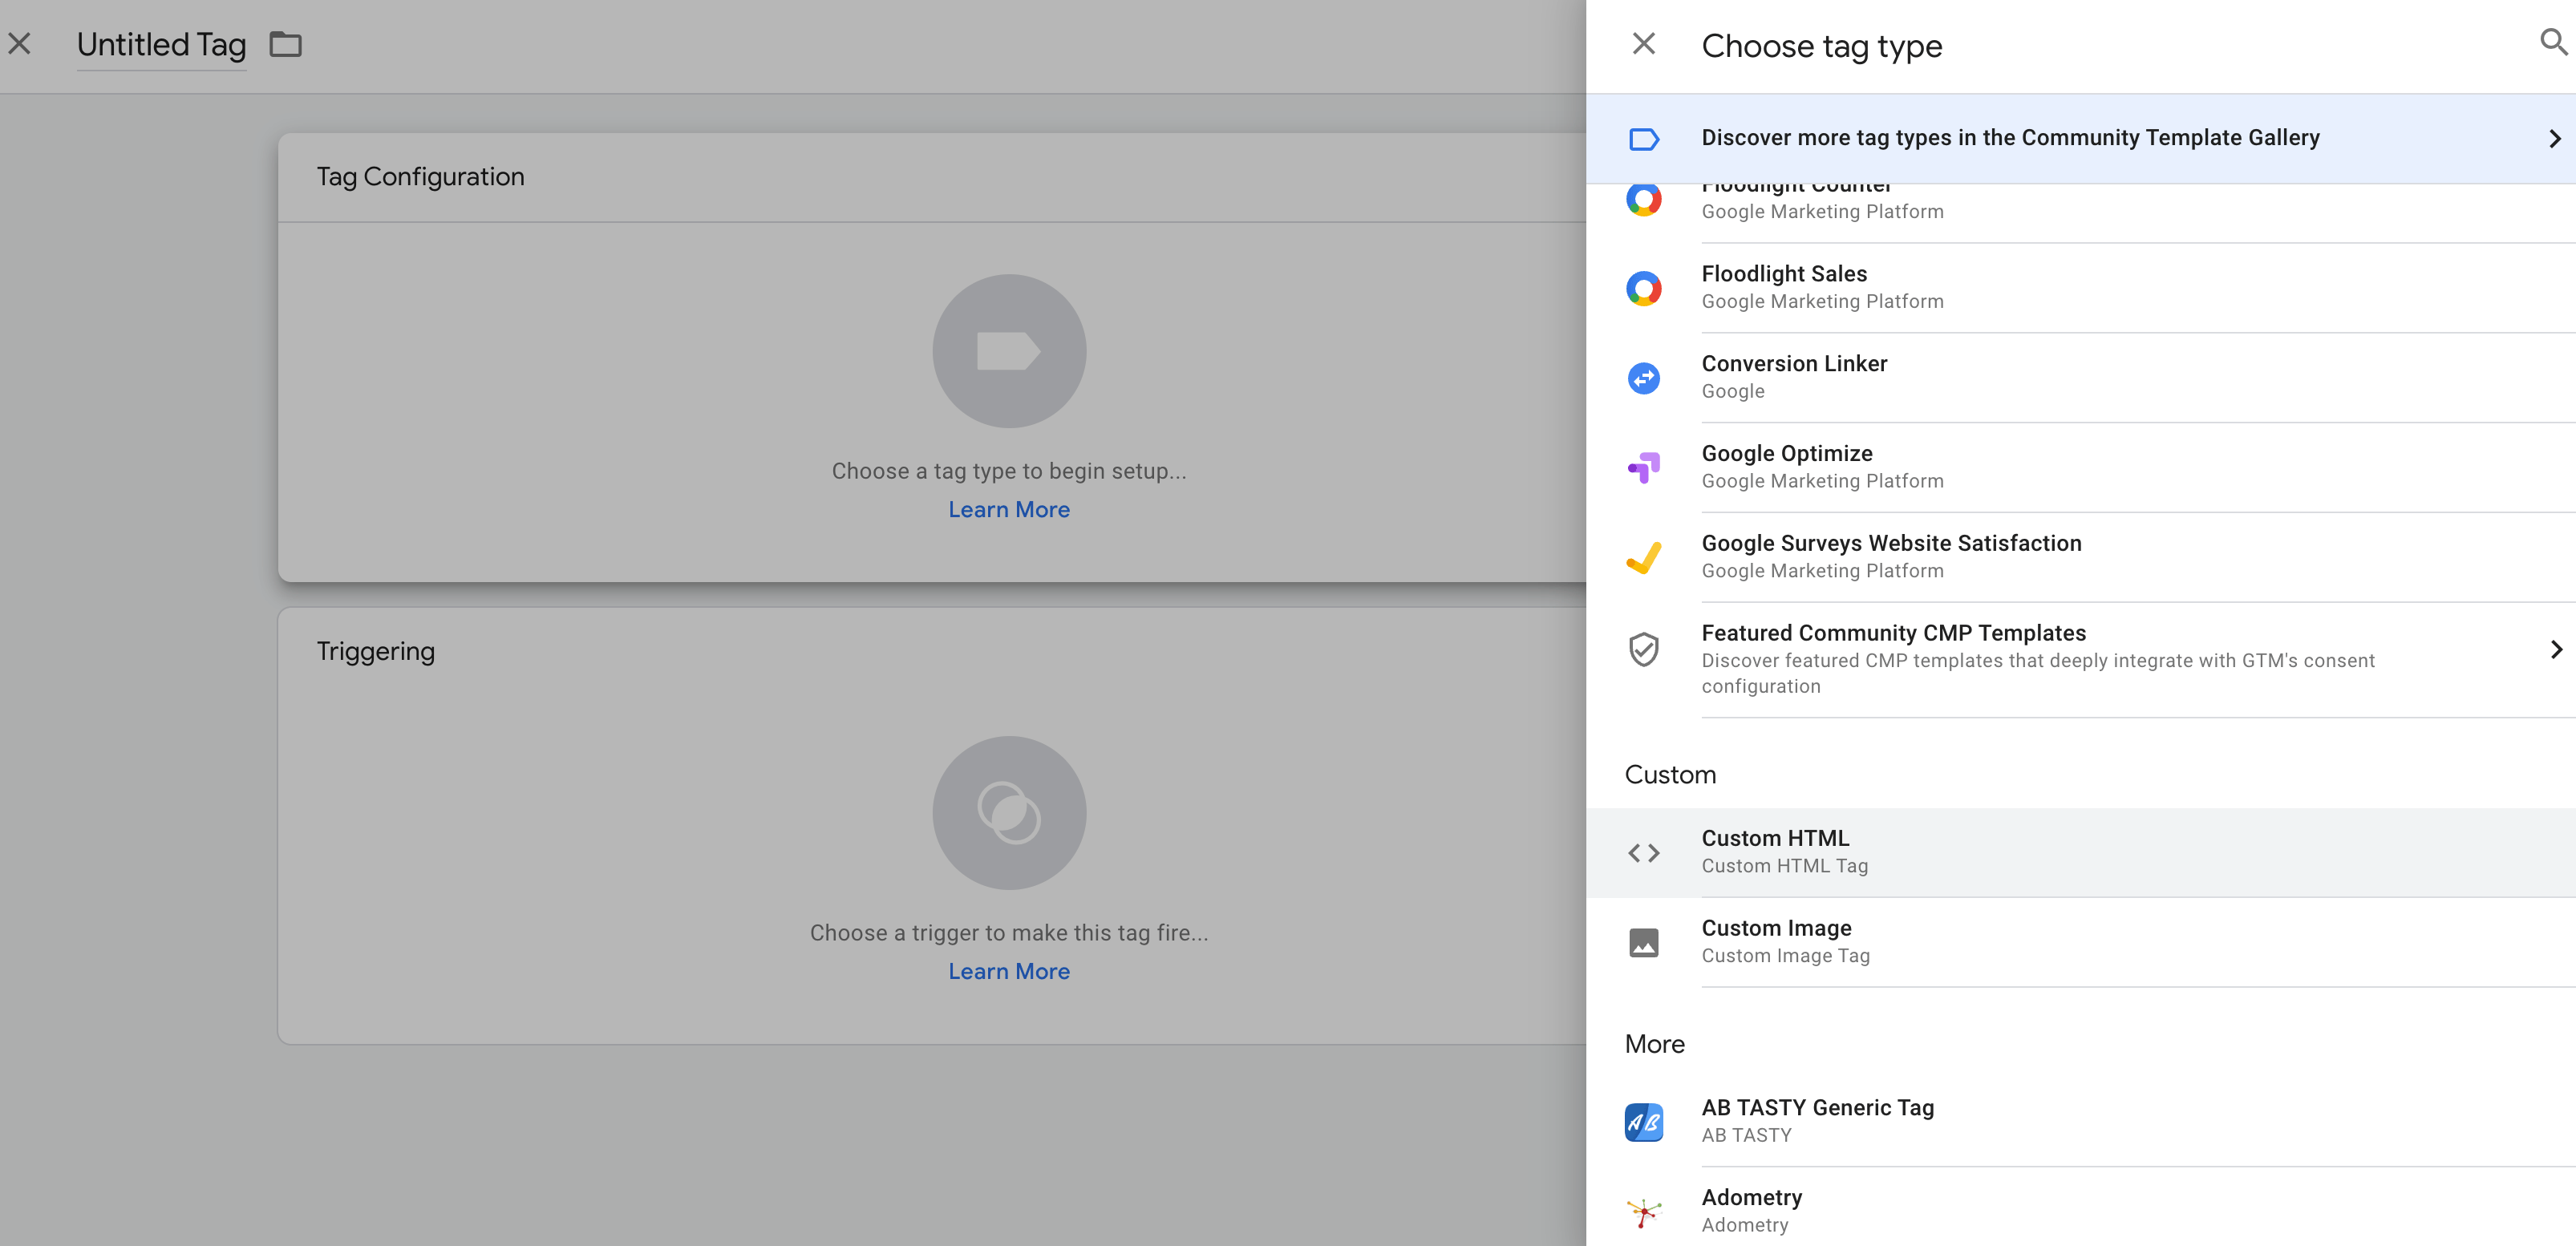Select Google Marketing Platform under Floodlight Counter

point(1822,212)
